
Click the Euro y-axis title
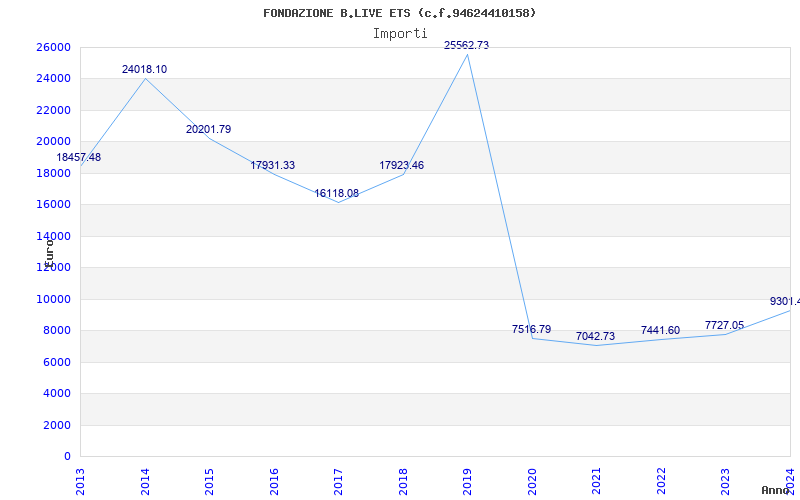click(48, 253)
